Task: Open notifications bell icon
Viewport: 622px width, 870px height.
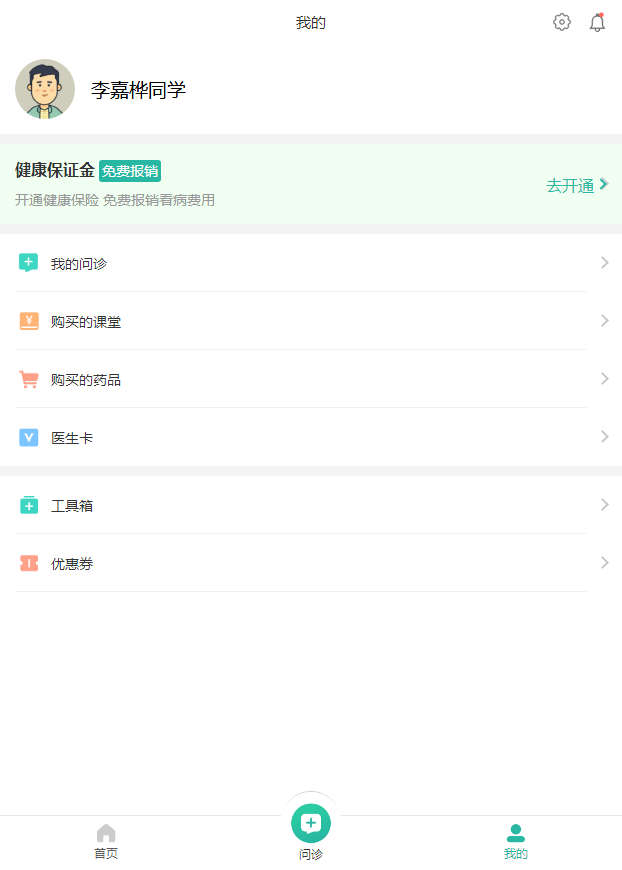Action: click(597, 22)
